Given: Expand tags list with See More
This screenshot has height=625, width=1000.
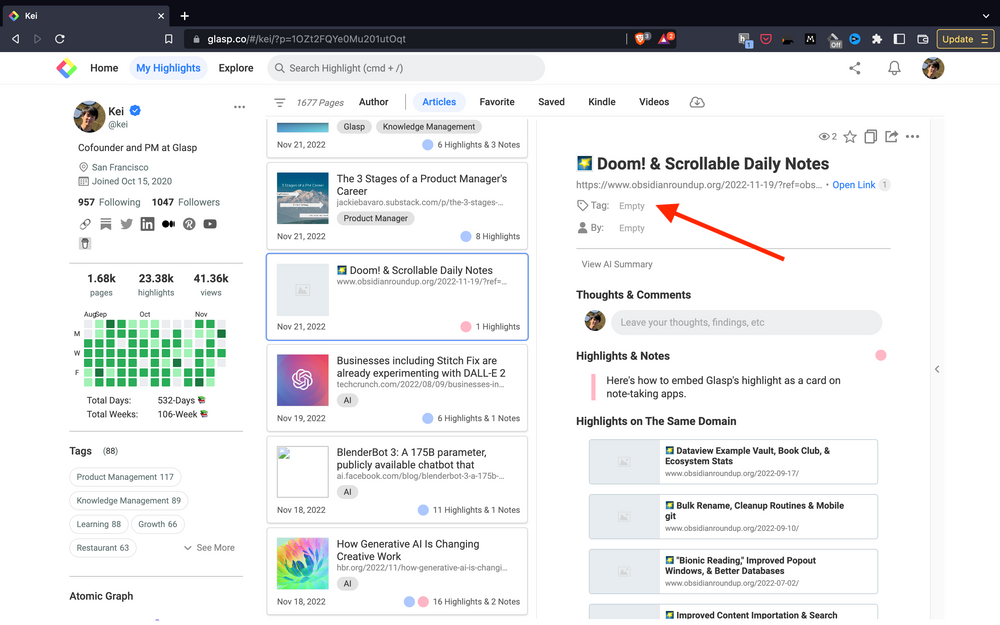Looking at the screenshot, I should [209, 548].
